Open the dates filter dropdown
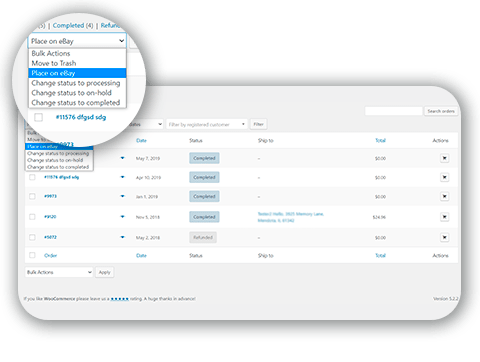The height and width of the screenshot is (362, 480). coord(146,124)
